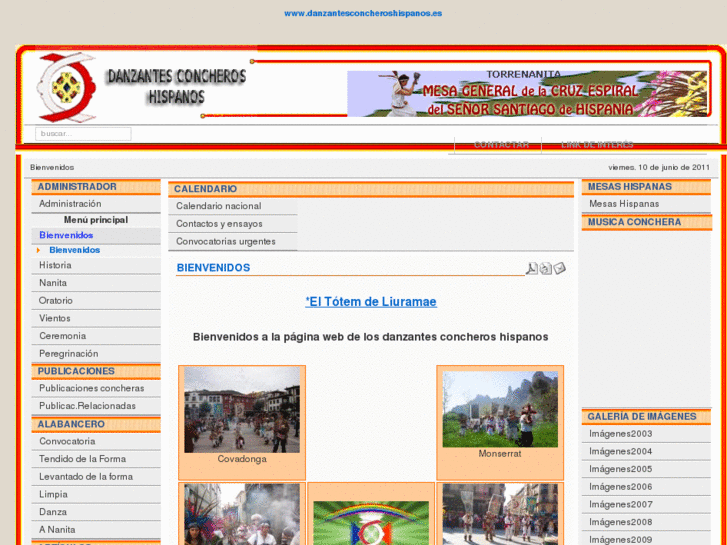Open the PDF export icon beside Bienvenidos heading
This screenshot has width=727, height=545.
[531, 268]
